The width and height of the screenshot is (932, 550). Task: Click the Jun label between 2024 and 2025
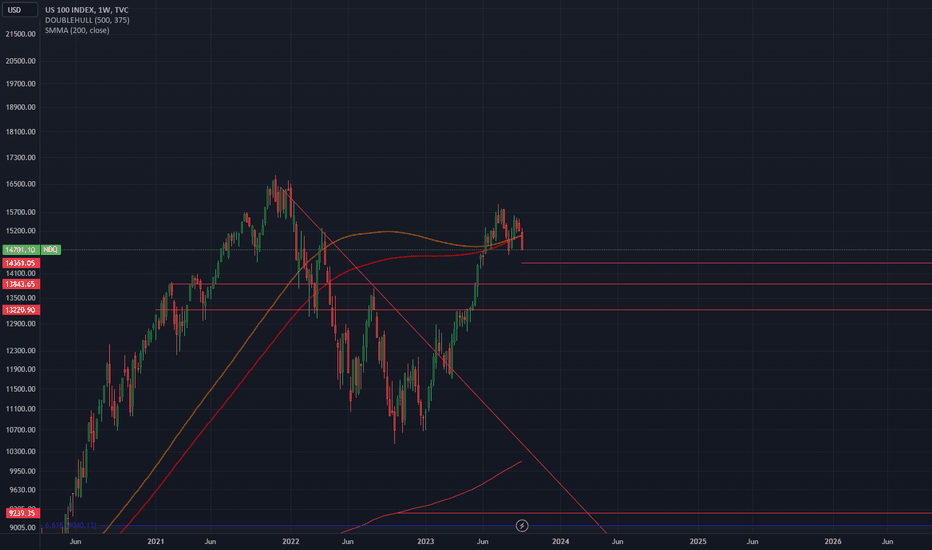pos(618,542)
